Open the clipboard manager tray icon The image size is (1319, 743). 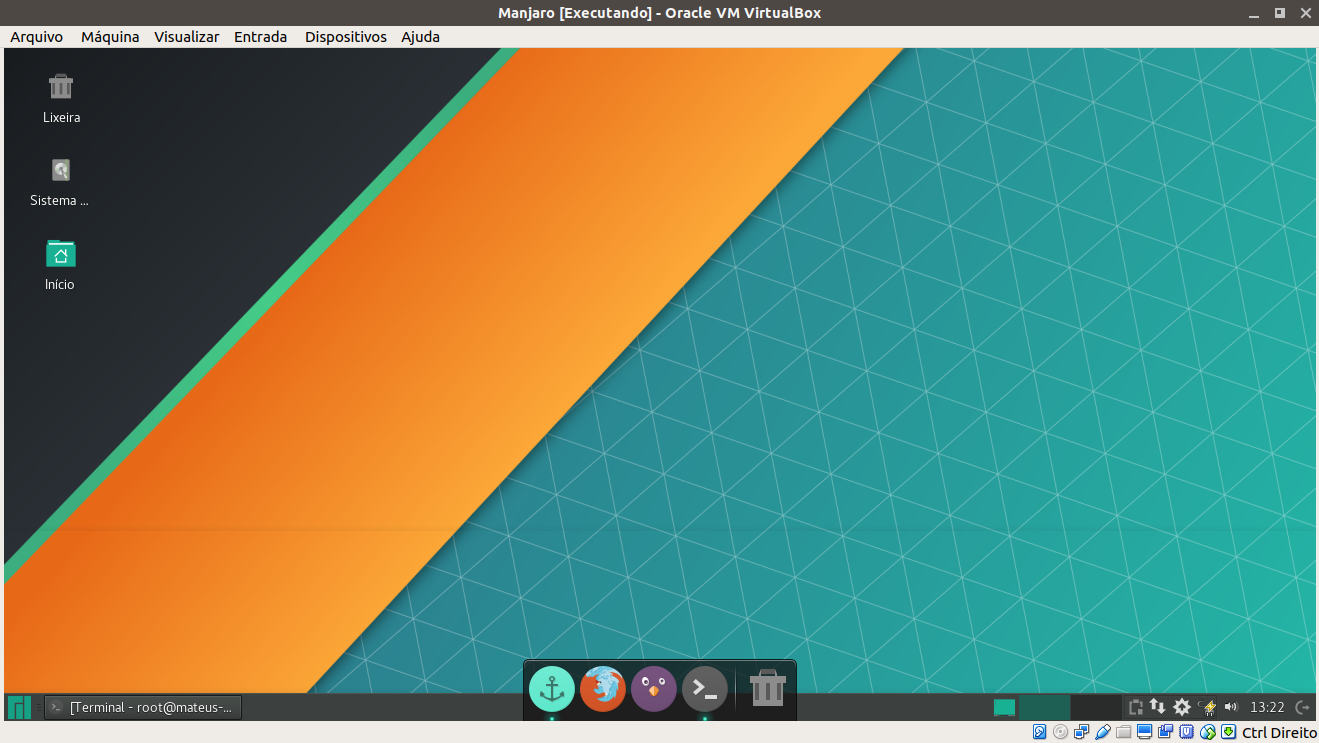(1136, 707)
